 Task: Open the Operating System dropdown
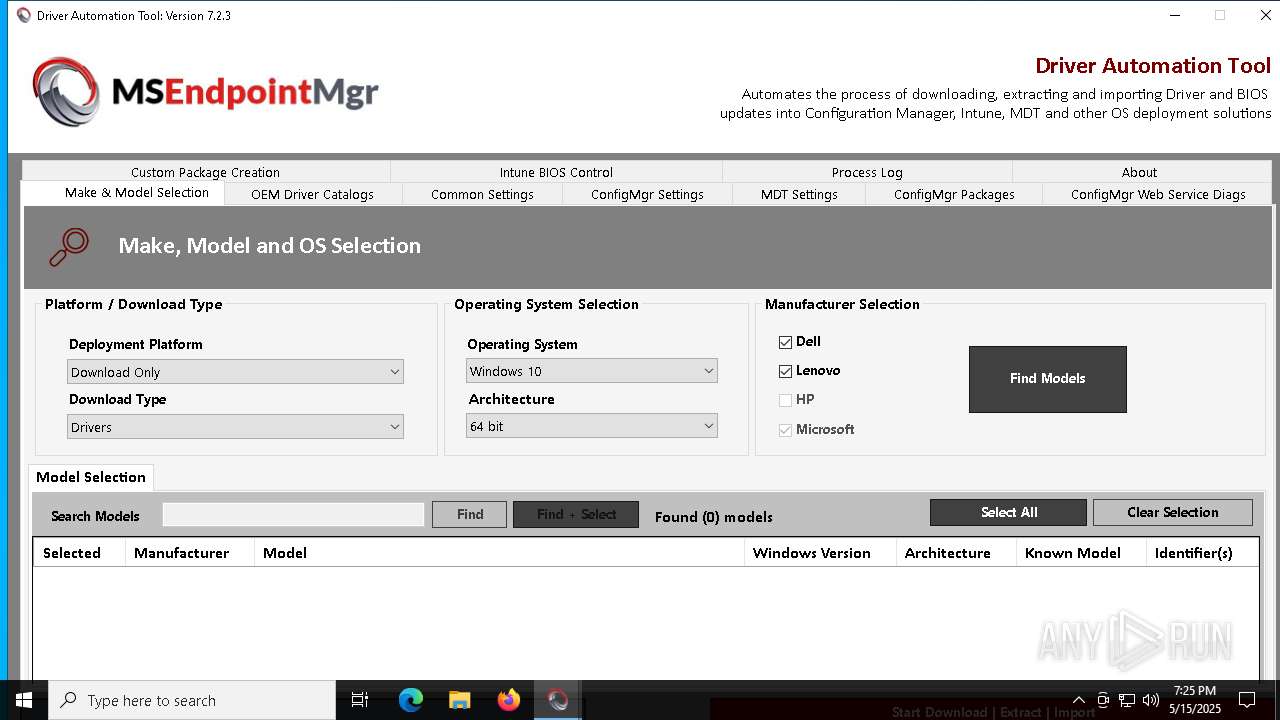coord(592,371)
